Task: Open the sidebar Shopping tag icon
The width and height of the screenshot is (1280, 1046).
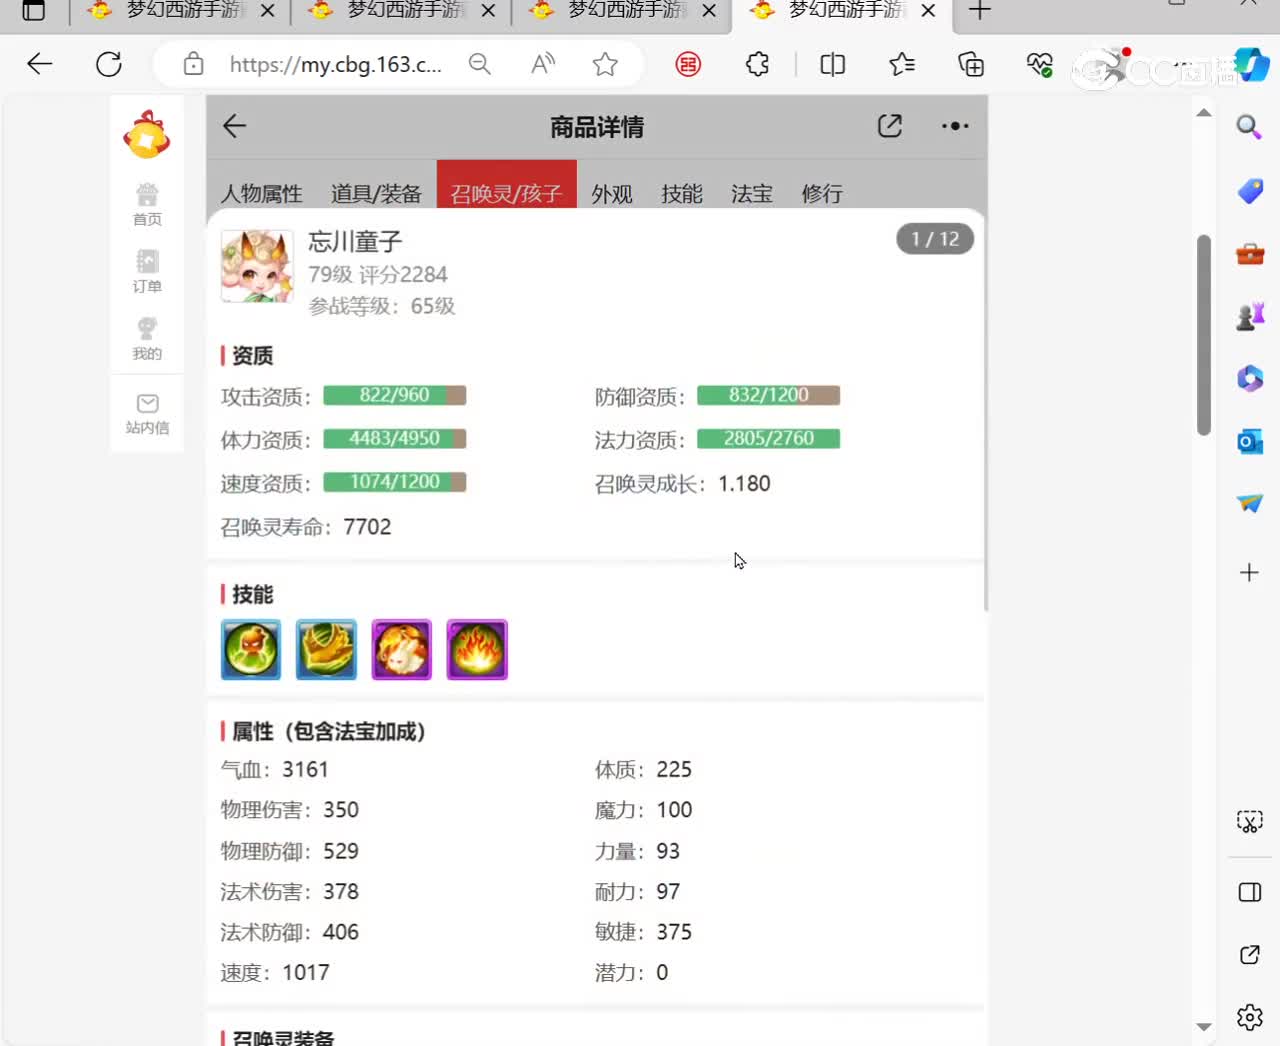Action: coord(1250,191)
